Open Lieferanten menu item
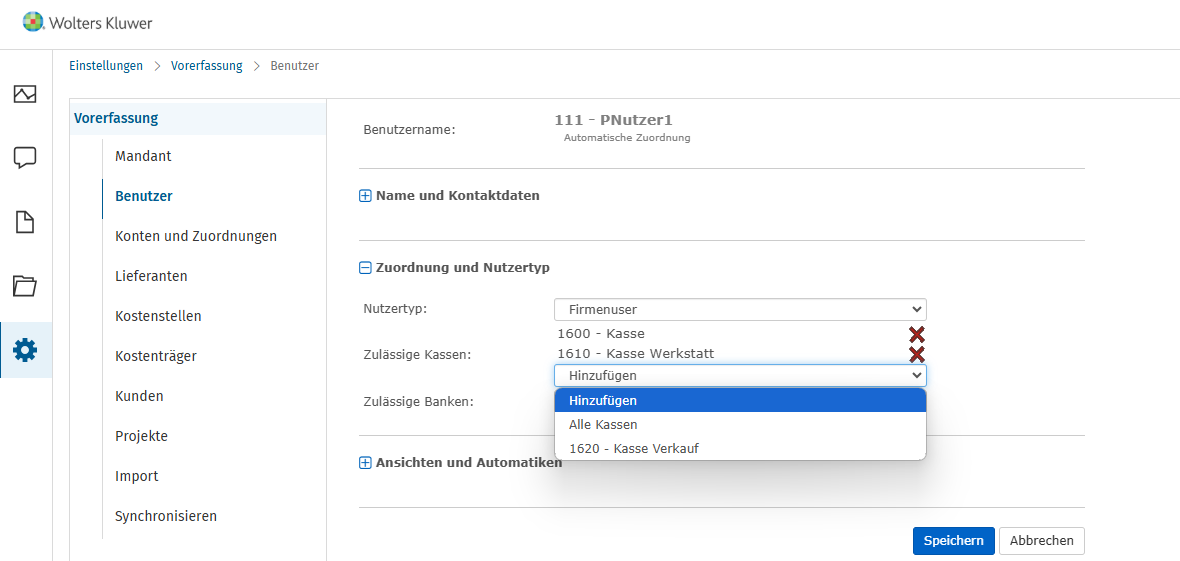Viewport: 1180px width, 561px height. [151, 276]
